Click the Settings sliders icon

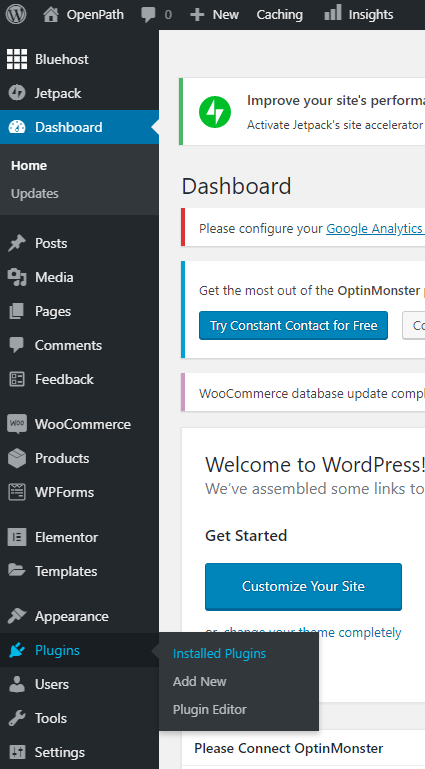pyautogui.click(x=17, y=752)
